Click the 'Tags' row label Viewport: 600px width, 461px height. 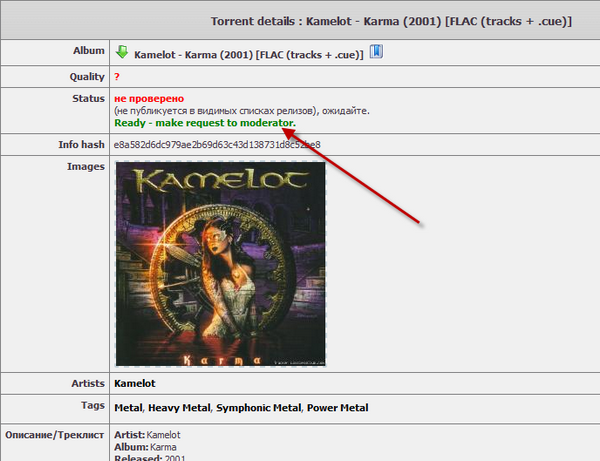[x=93, y=405]
